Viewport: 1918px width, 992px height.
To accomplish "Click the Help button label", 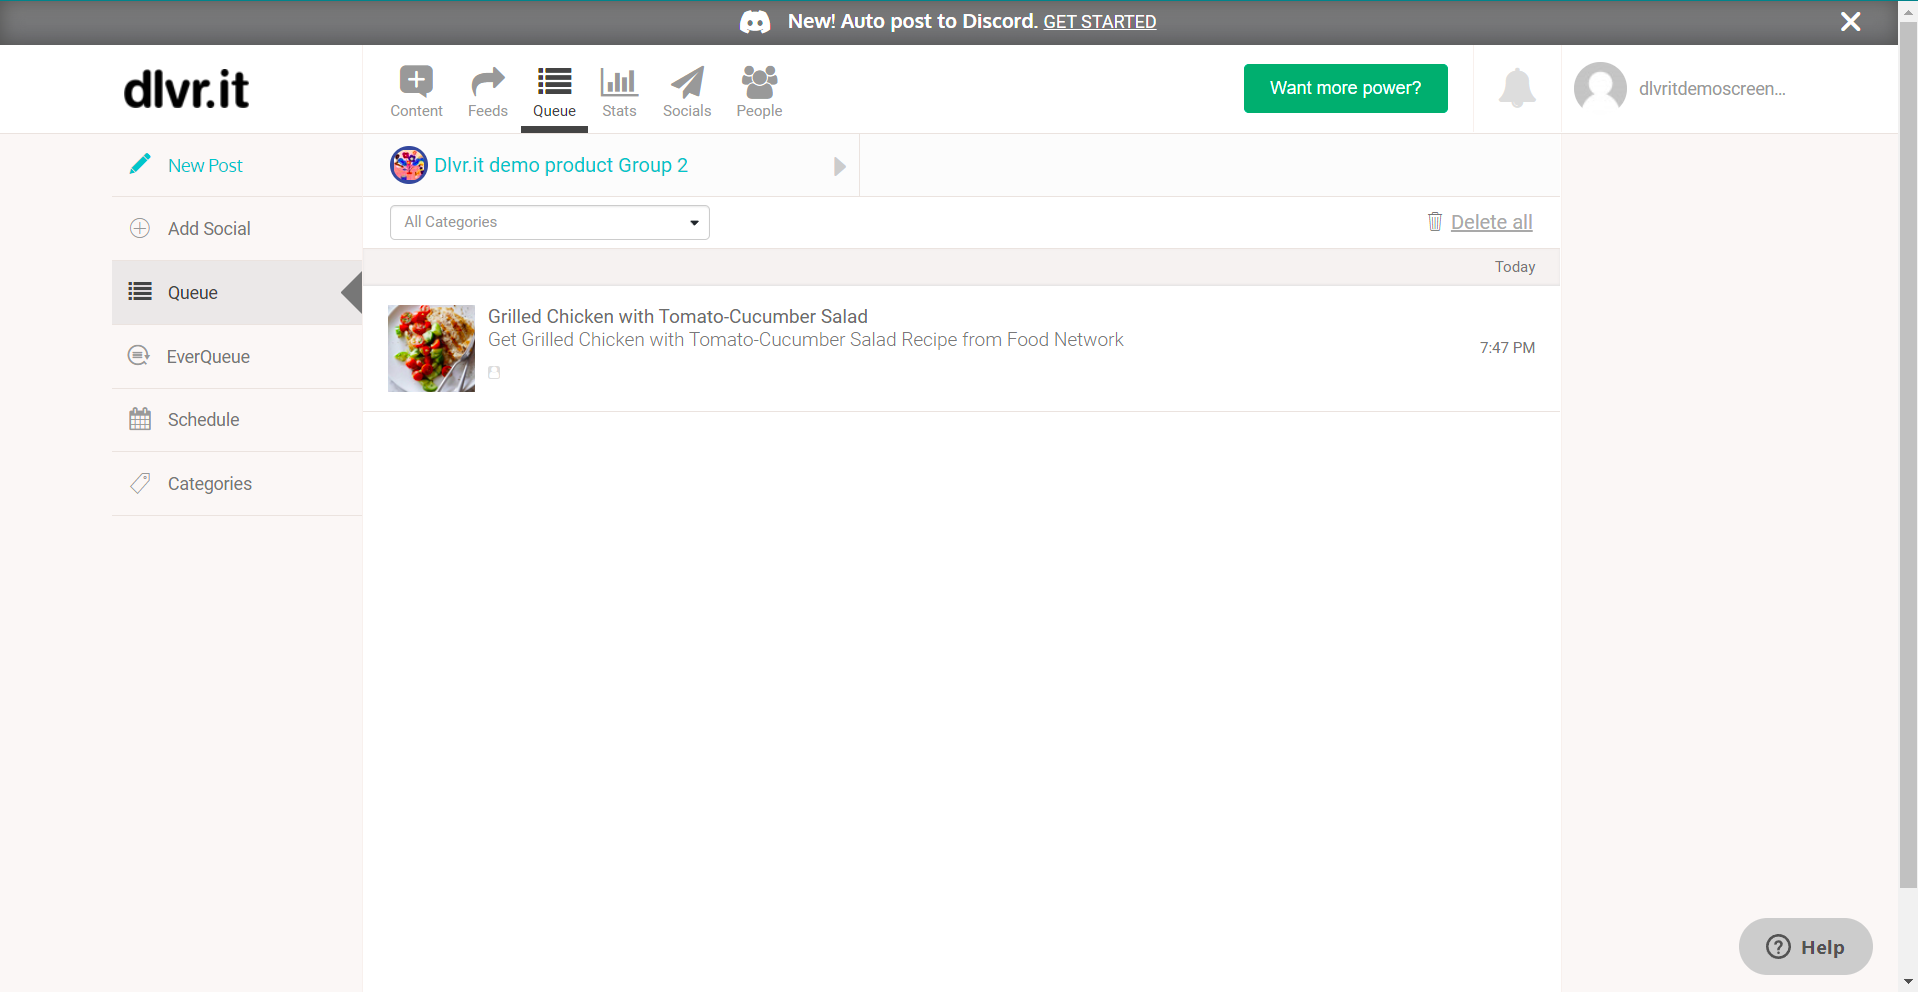I will point(1822,947).
